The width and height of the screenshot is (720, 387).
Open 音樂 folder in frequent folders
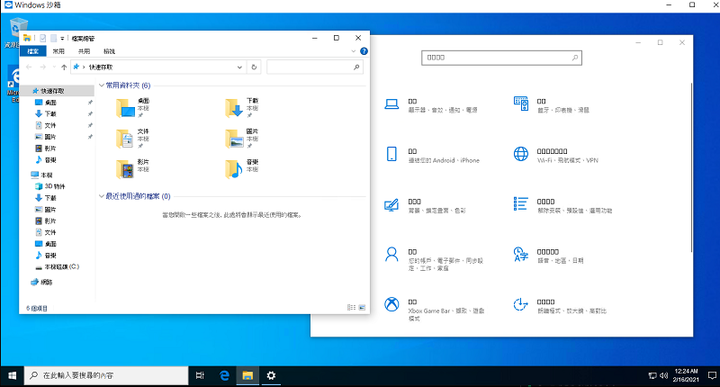pos(242,168)
